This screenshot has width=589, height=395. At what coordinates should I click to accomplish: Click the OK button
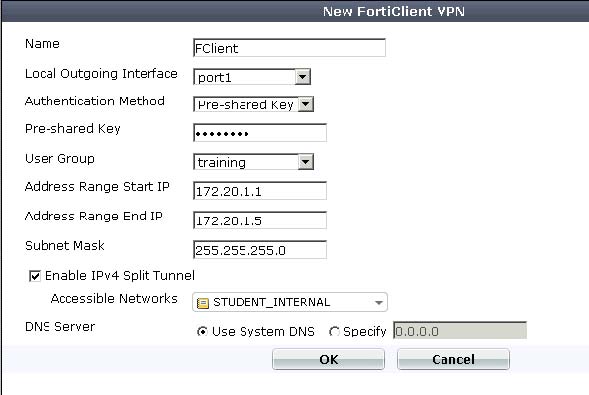click(328, 359)
